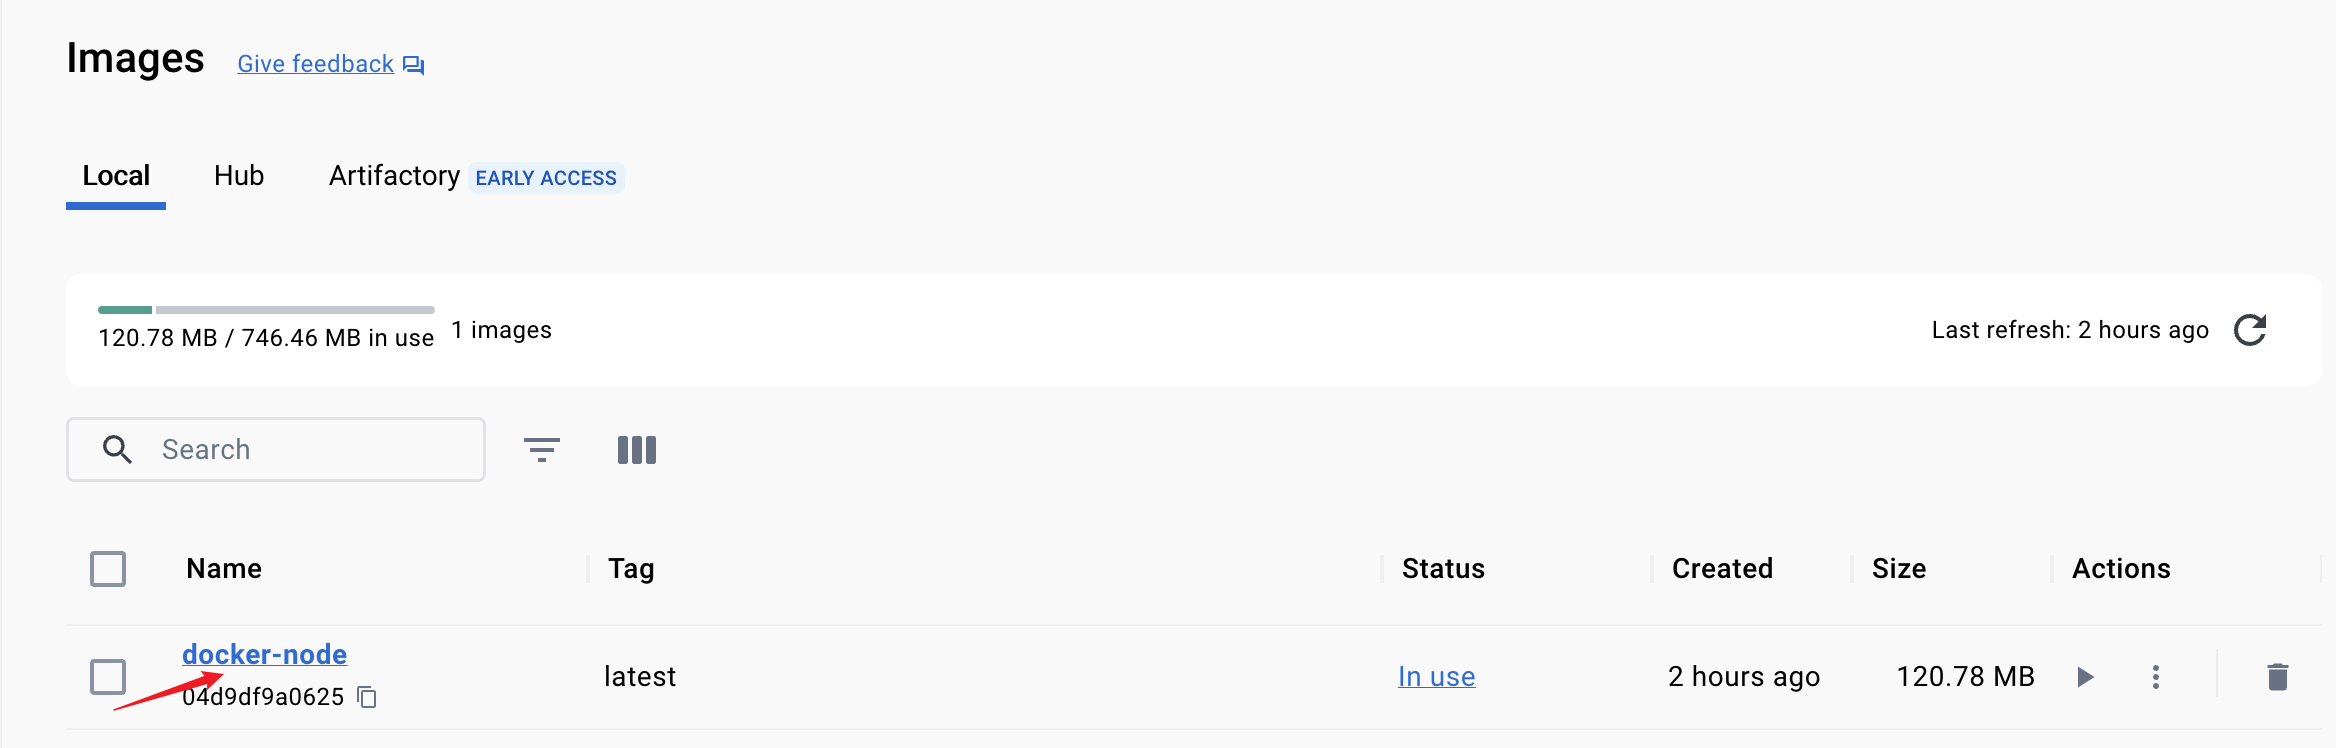This screenshot has width=2336, height=748.
Task: Click the search magnifier icon
Action: [x=117, y=450]
